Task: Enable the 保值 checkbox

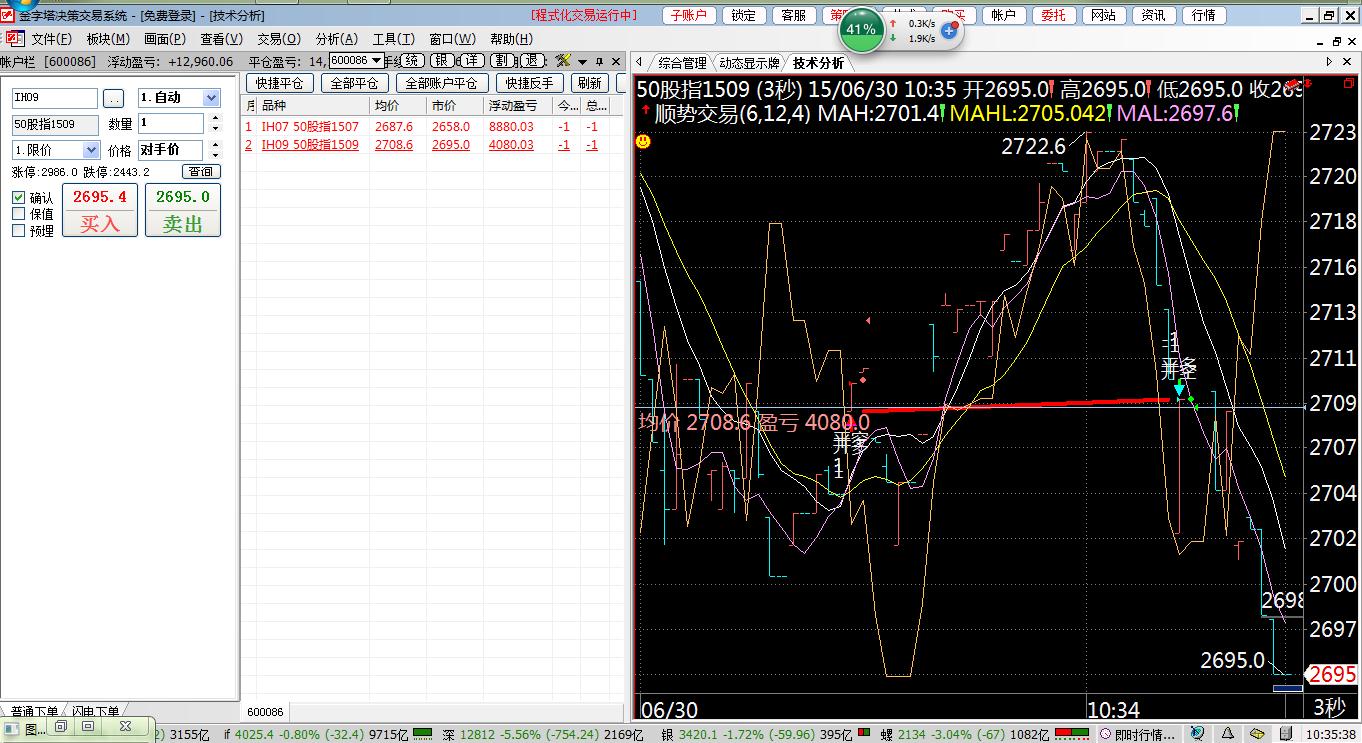Action: 18,214
